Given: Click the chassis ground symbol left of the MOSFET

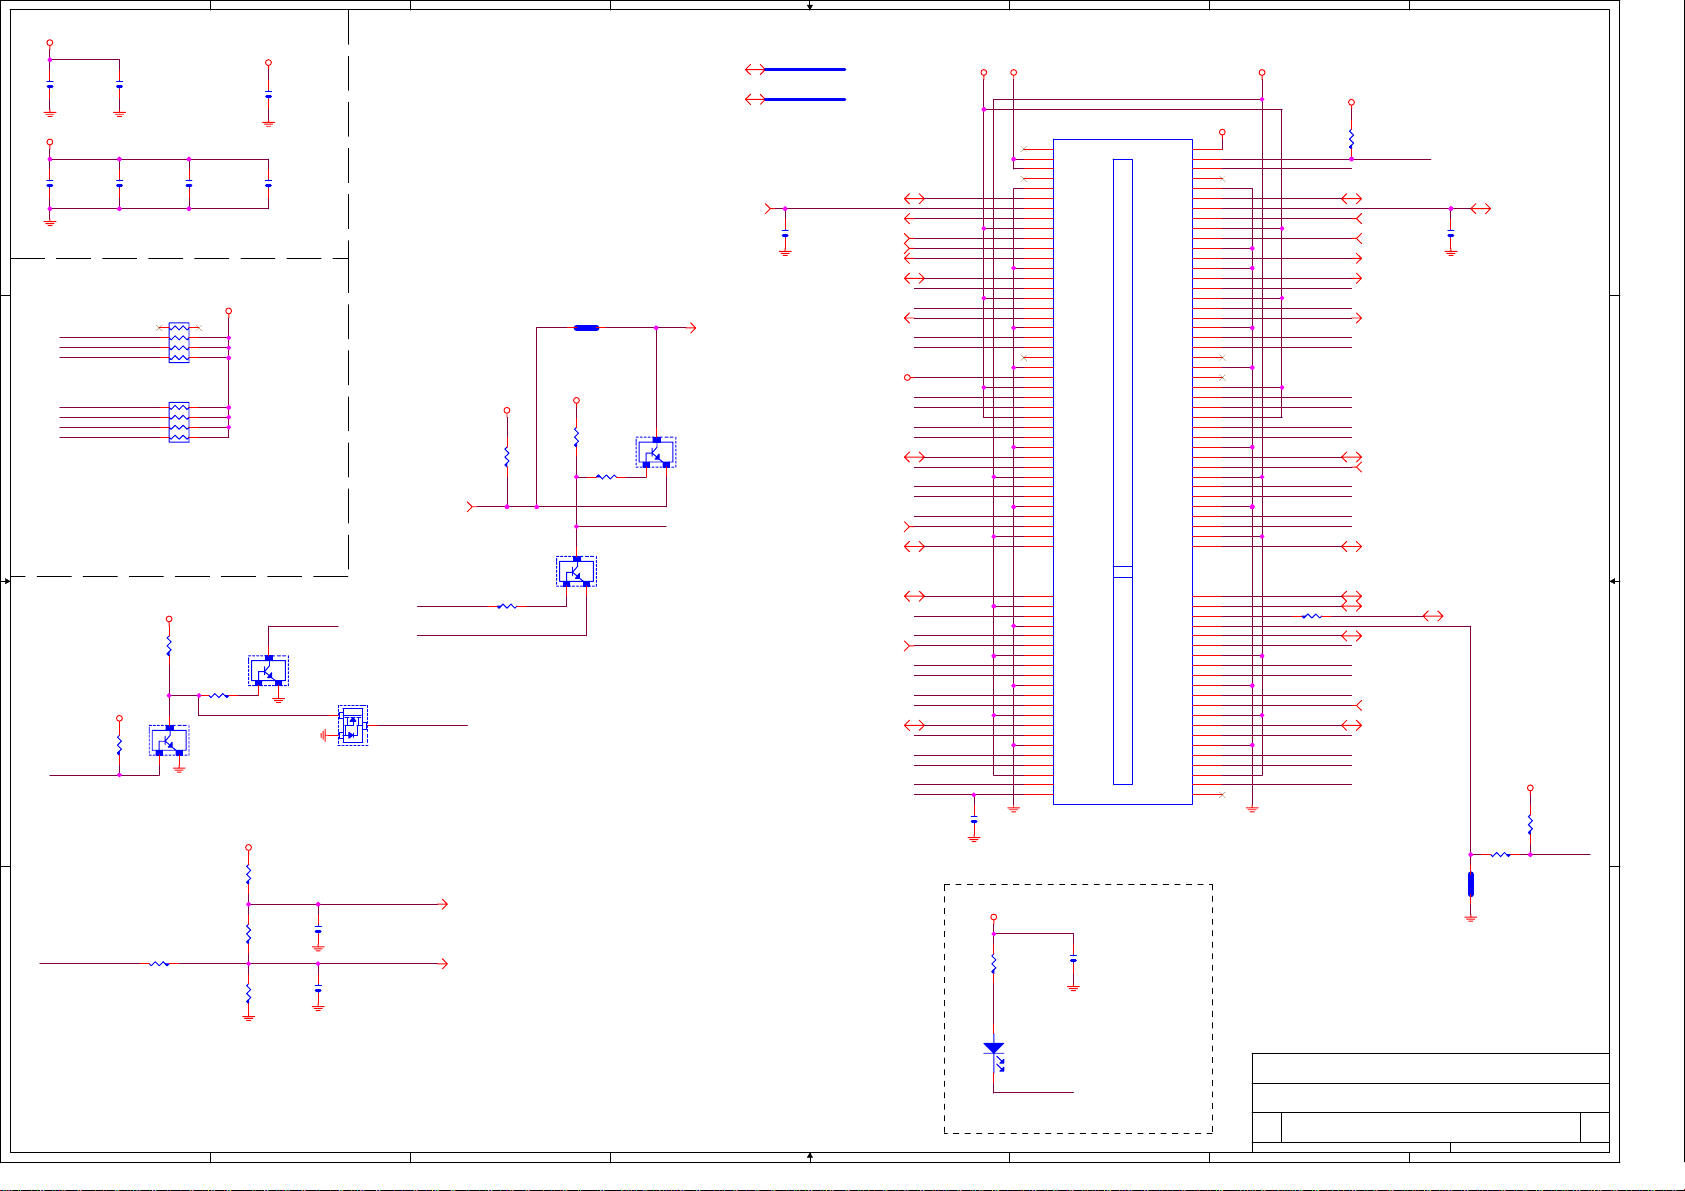Looking at the screenshot, I should point(324,735).
